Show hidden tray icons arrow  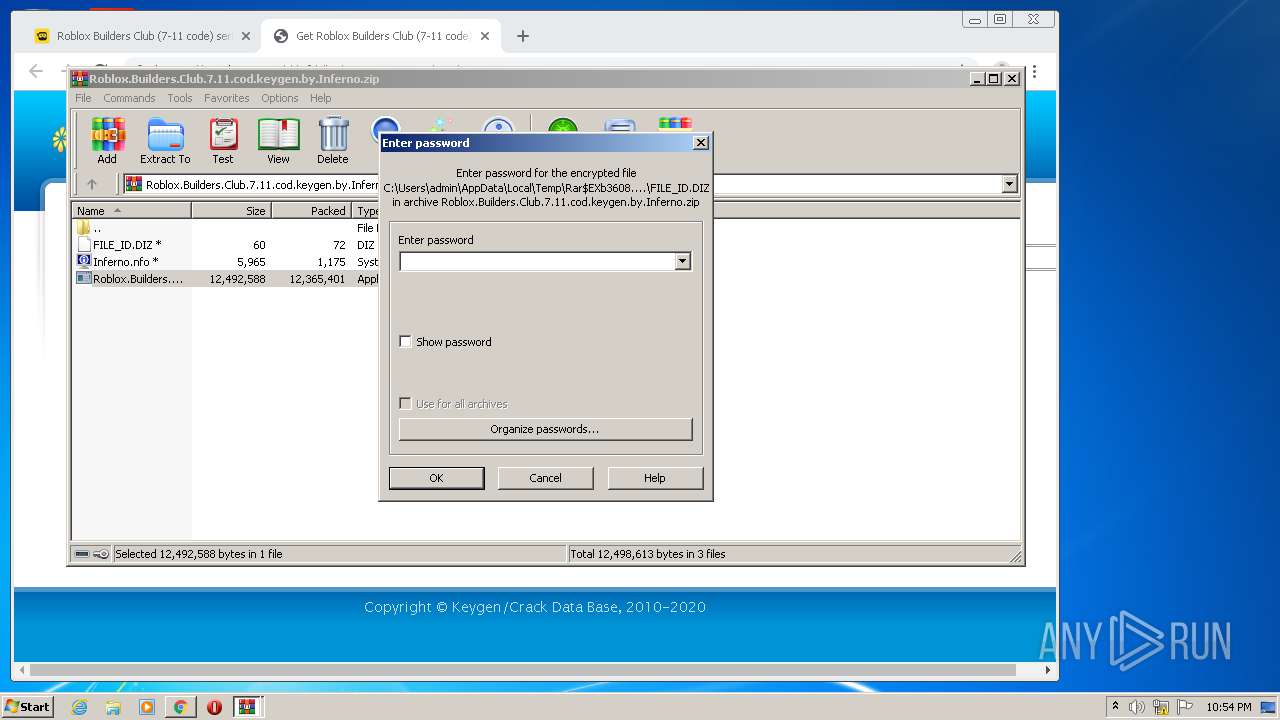point(1115,707)
